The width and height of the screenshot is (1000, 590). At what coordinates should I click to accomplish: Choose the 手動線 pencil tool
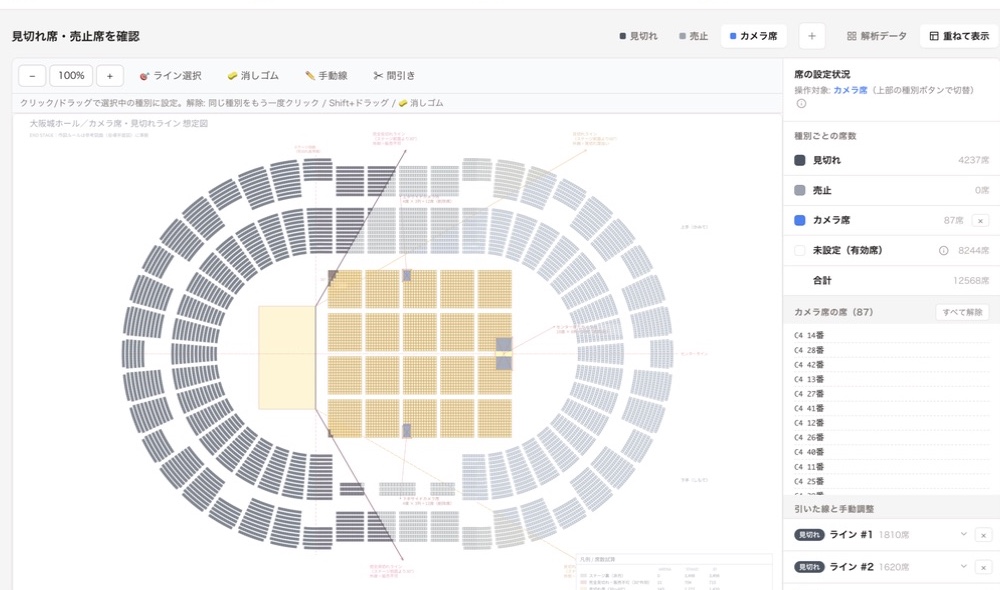326,76
